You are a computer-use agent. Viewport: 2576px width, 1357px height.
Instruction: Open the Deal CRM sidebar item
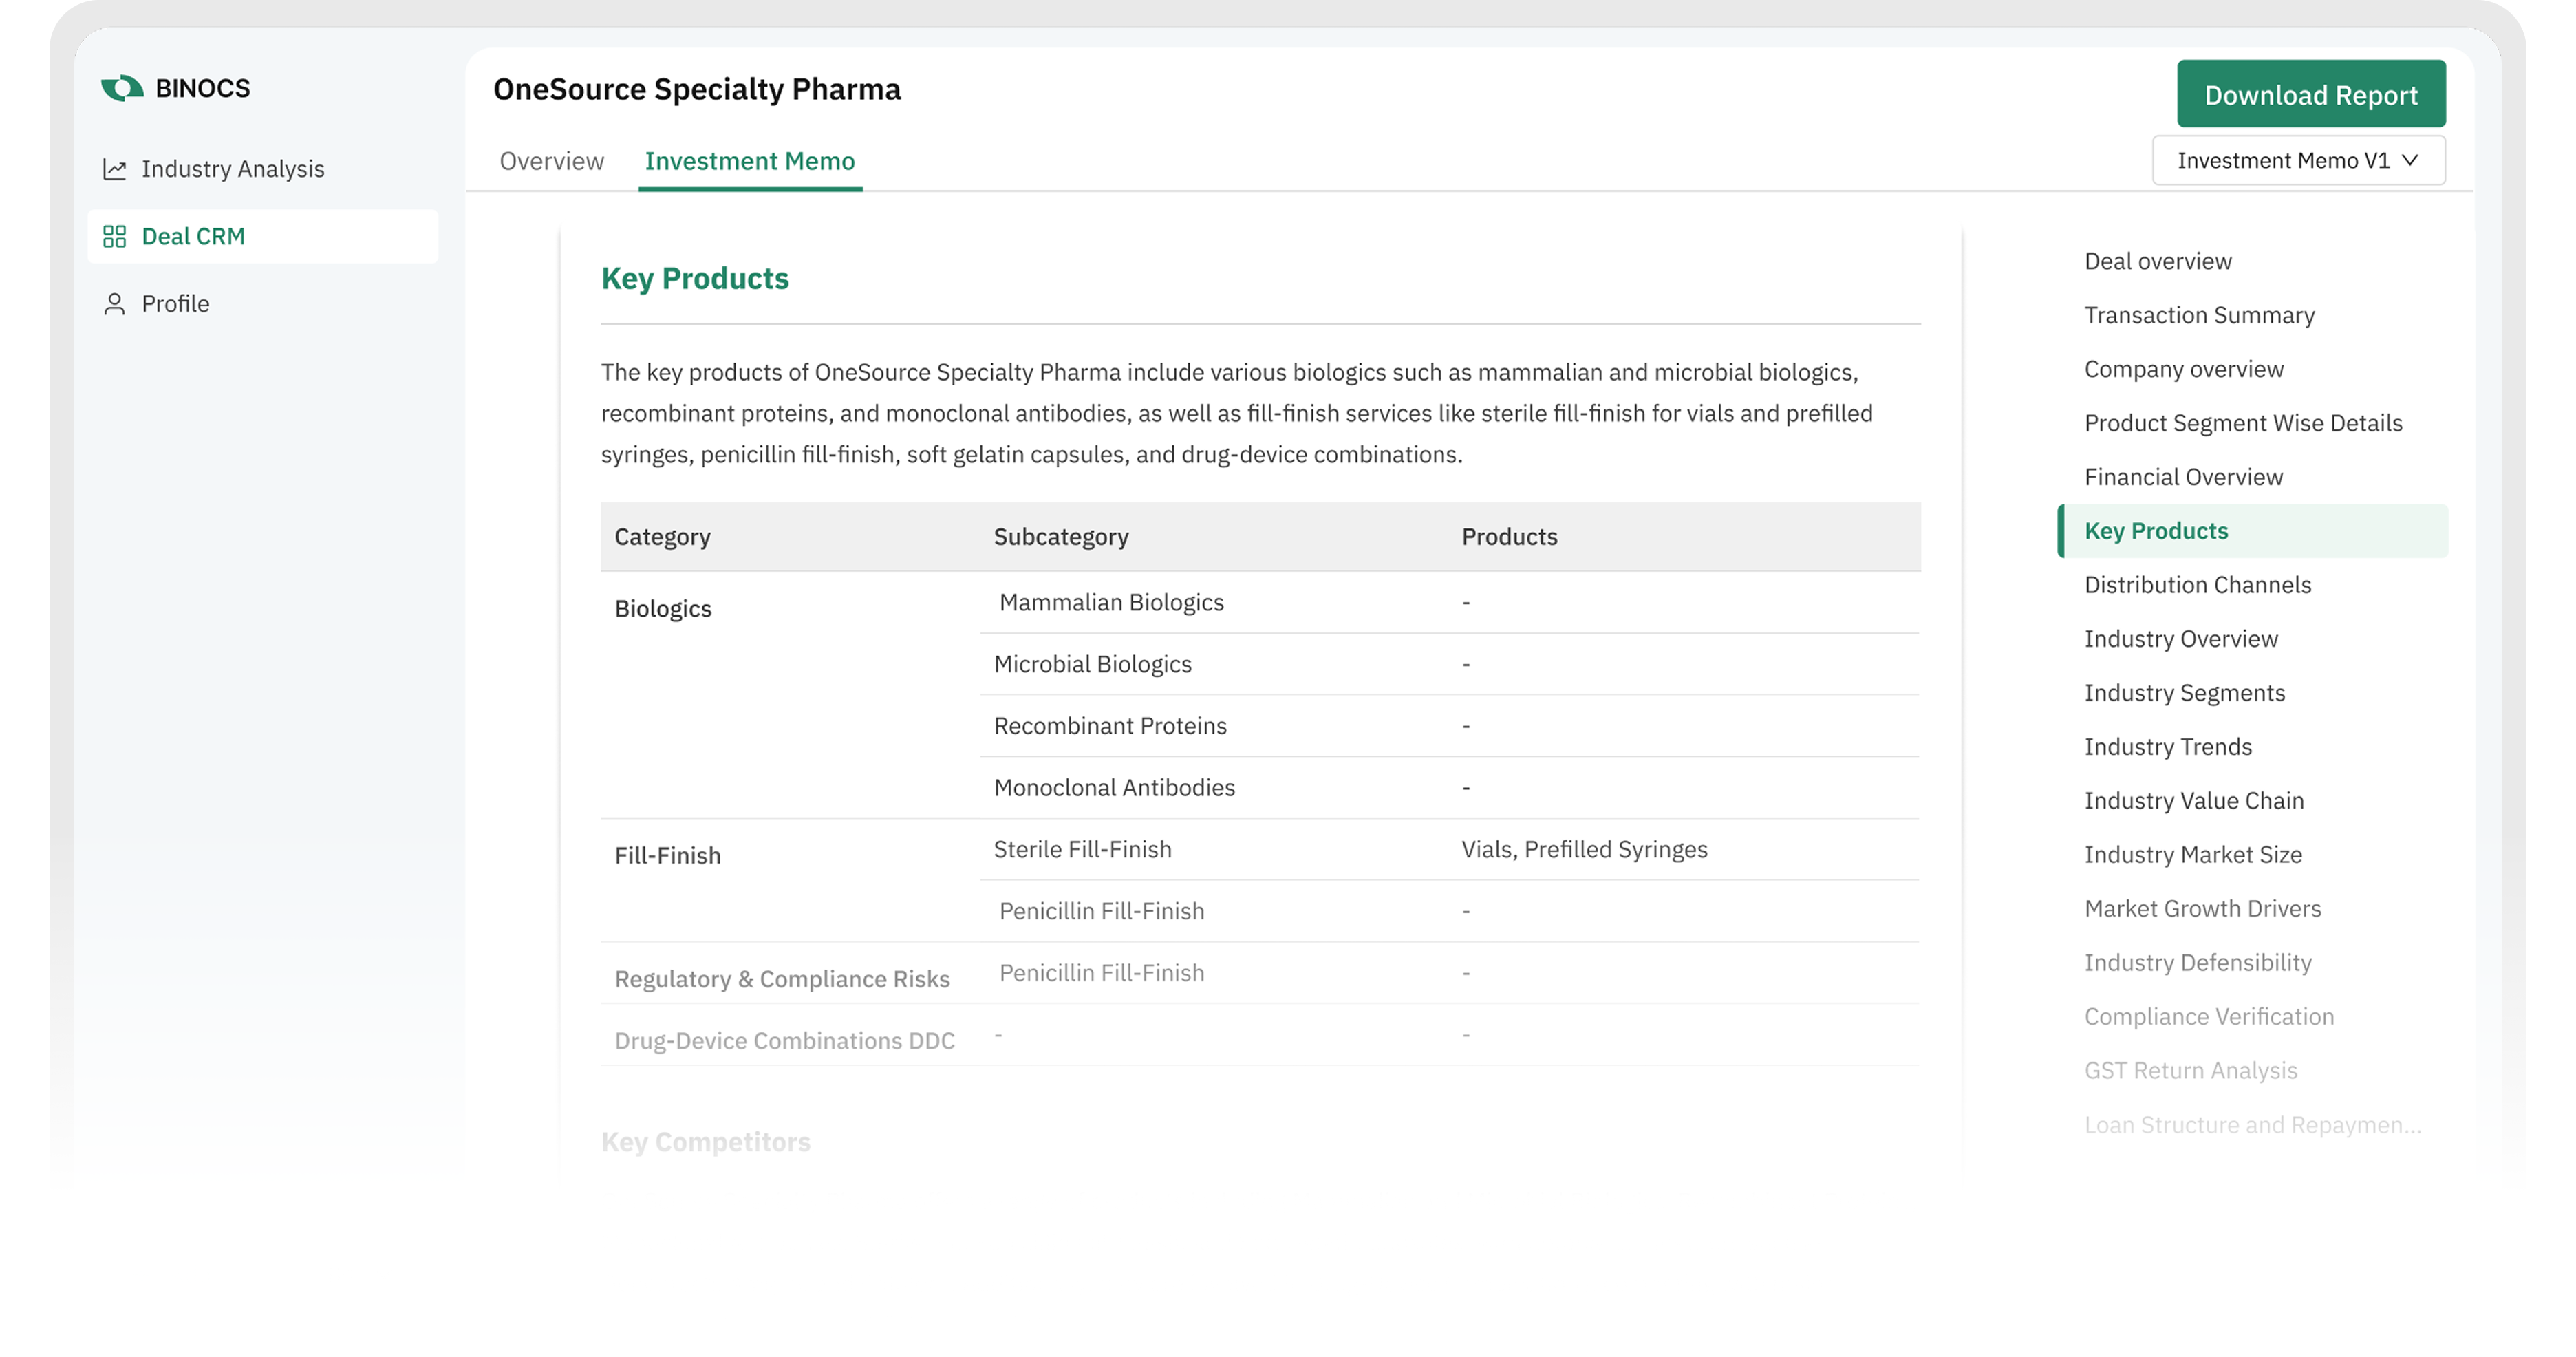(x=262, y=236)
